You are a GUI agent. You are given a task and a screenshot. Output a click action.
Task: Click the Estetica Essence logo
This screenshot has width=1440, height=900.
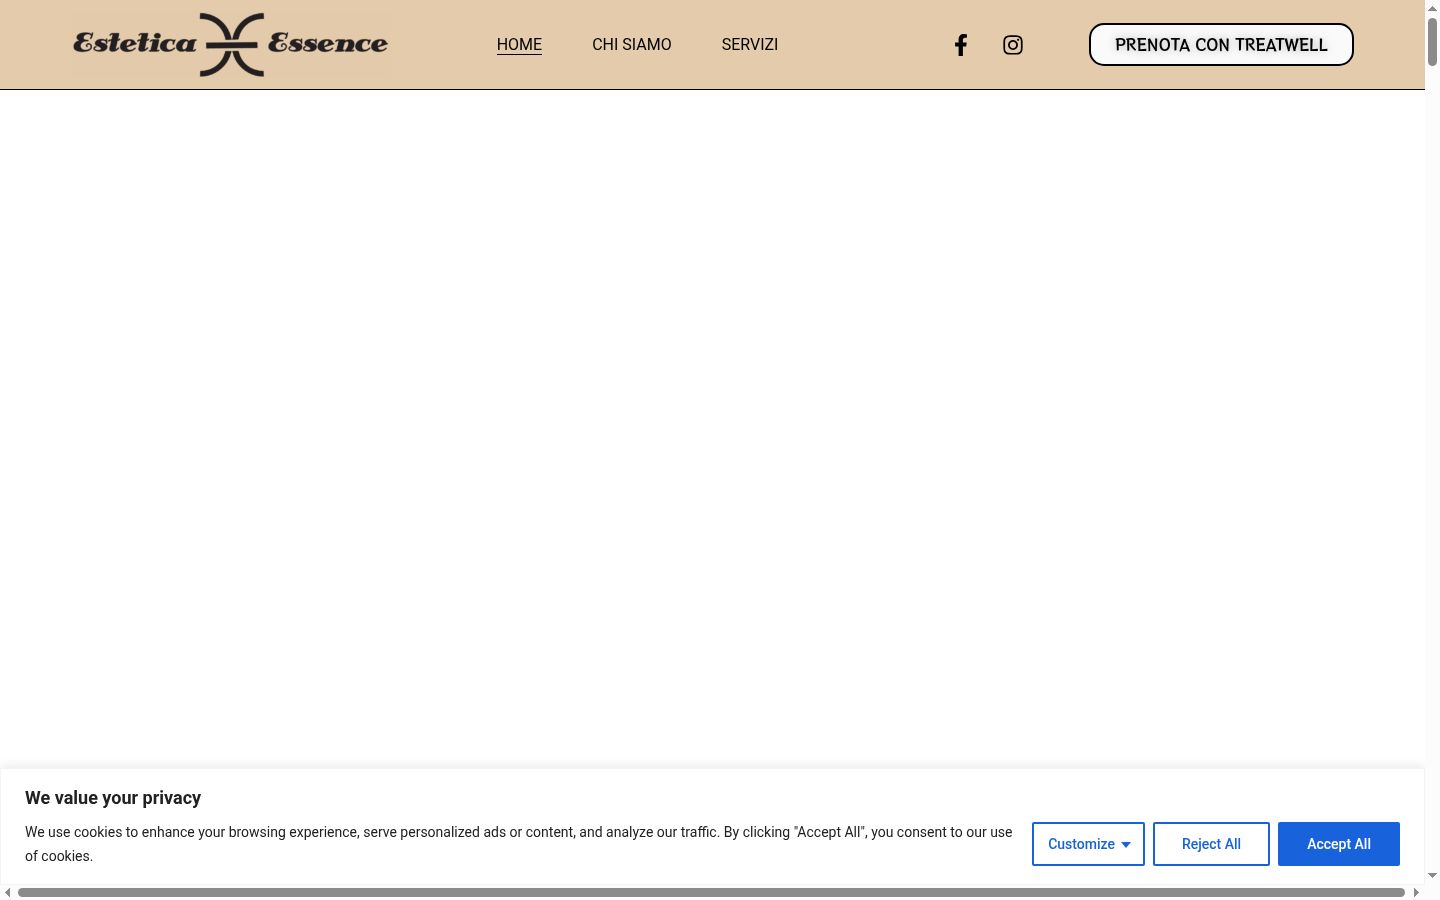(x=231, y=45)
